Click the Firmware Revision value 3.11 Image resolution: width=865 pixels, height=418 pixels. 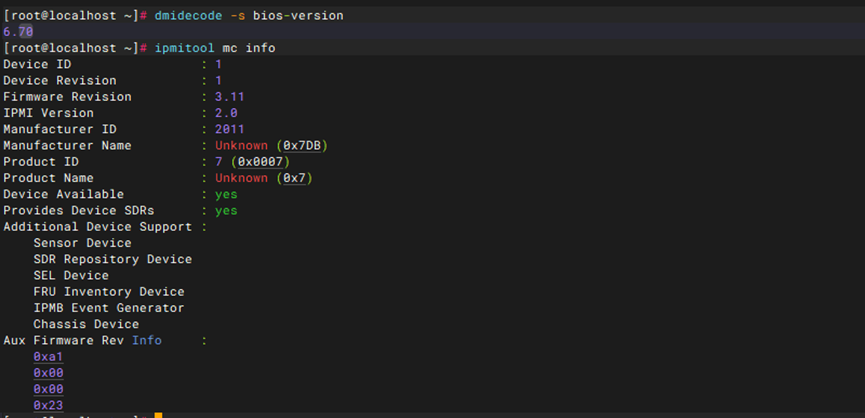pos(229,97)
